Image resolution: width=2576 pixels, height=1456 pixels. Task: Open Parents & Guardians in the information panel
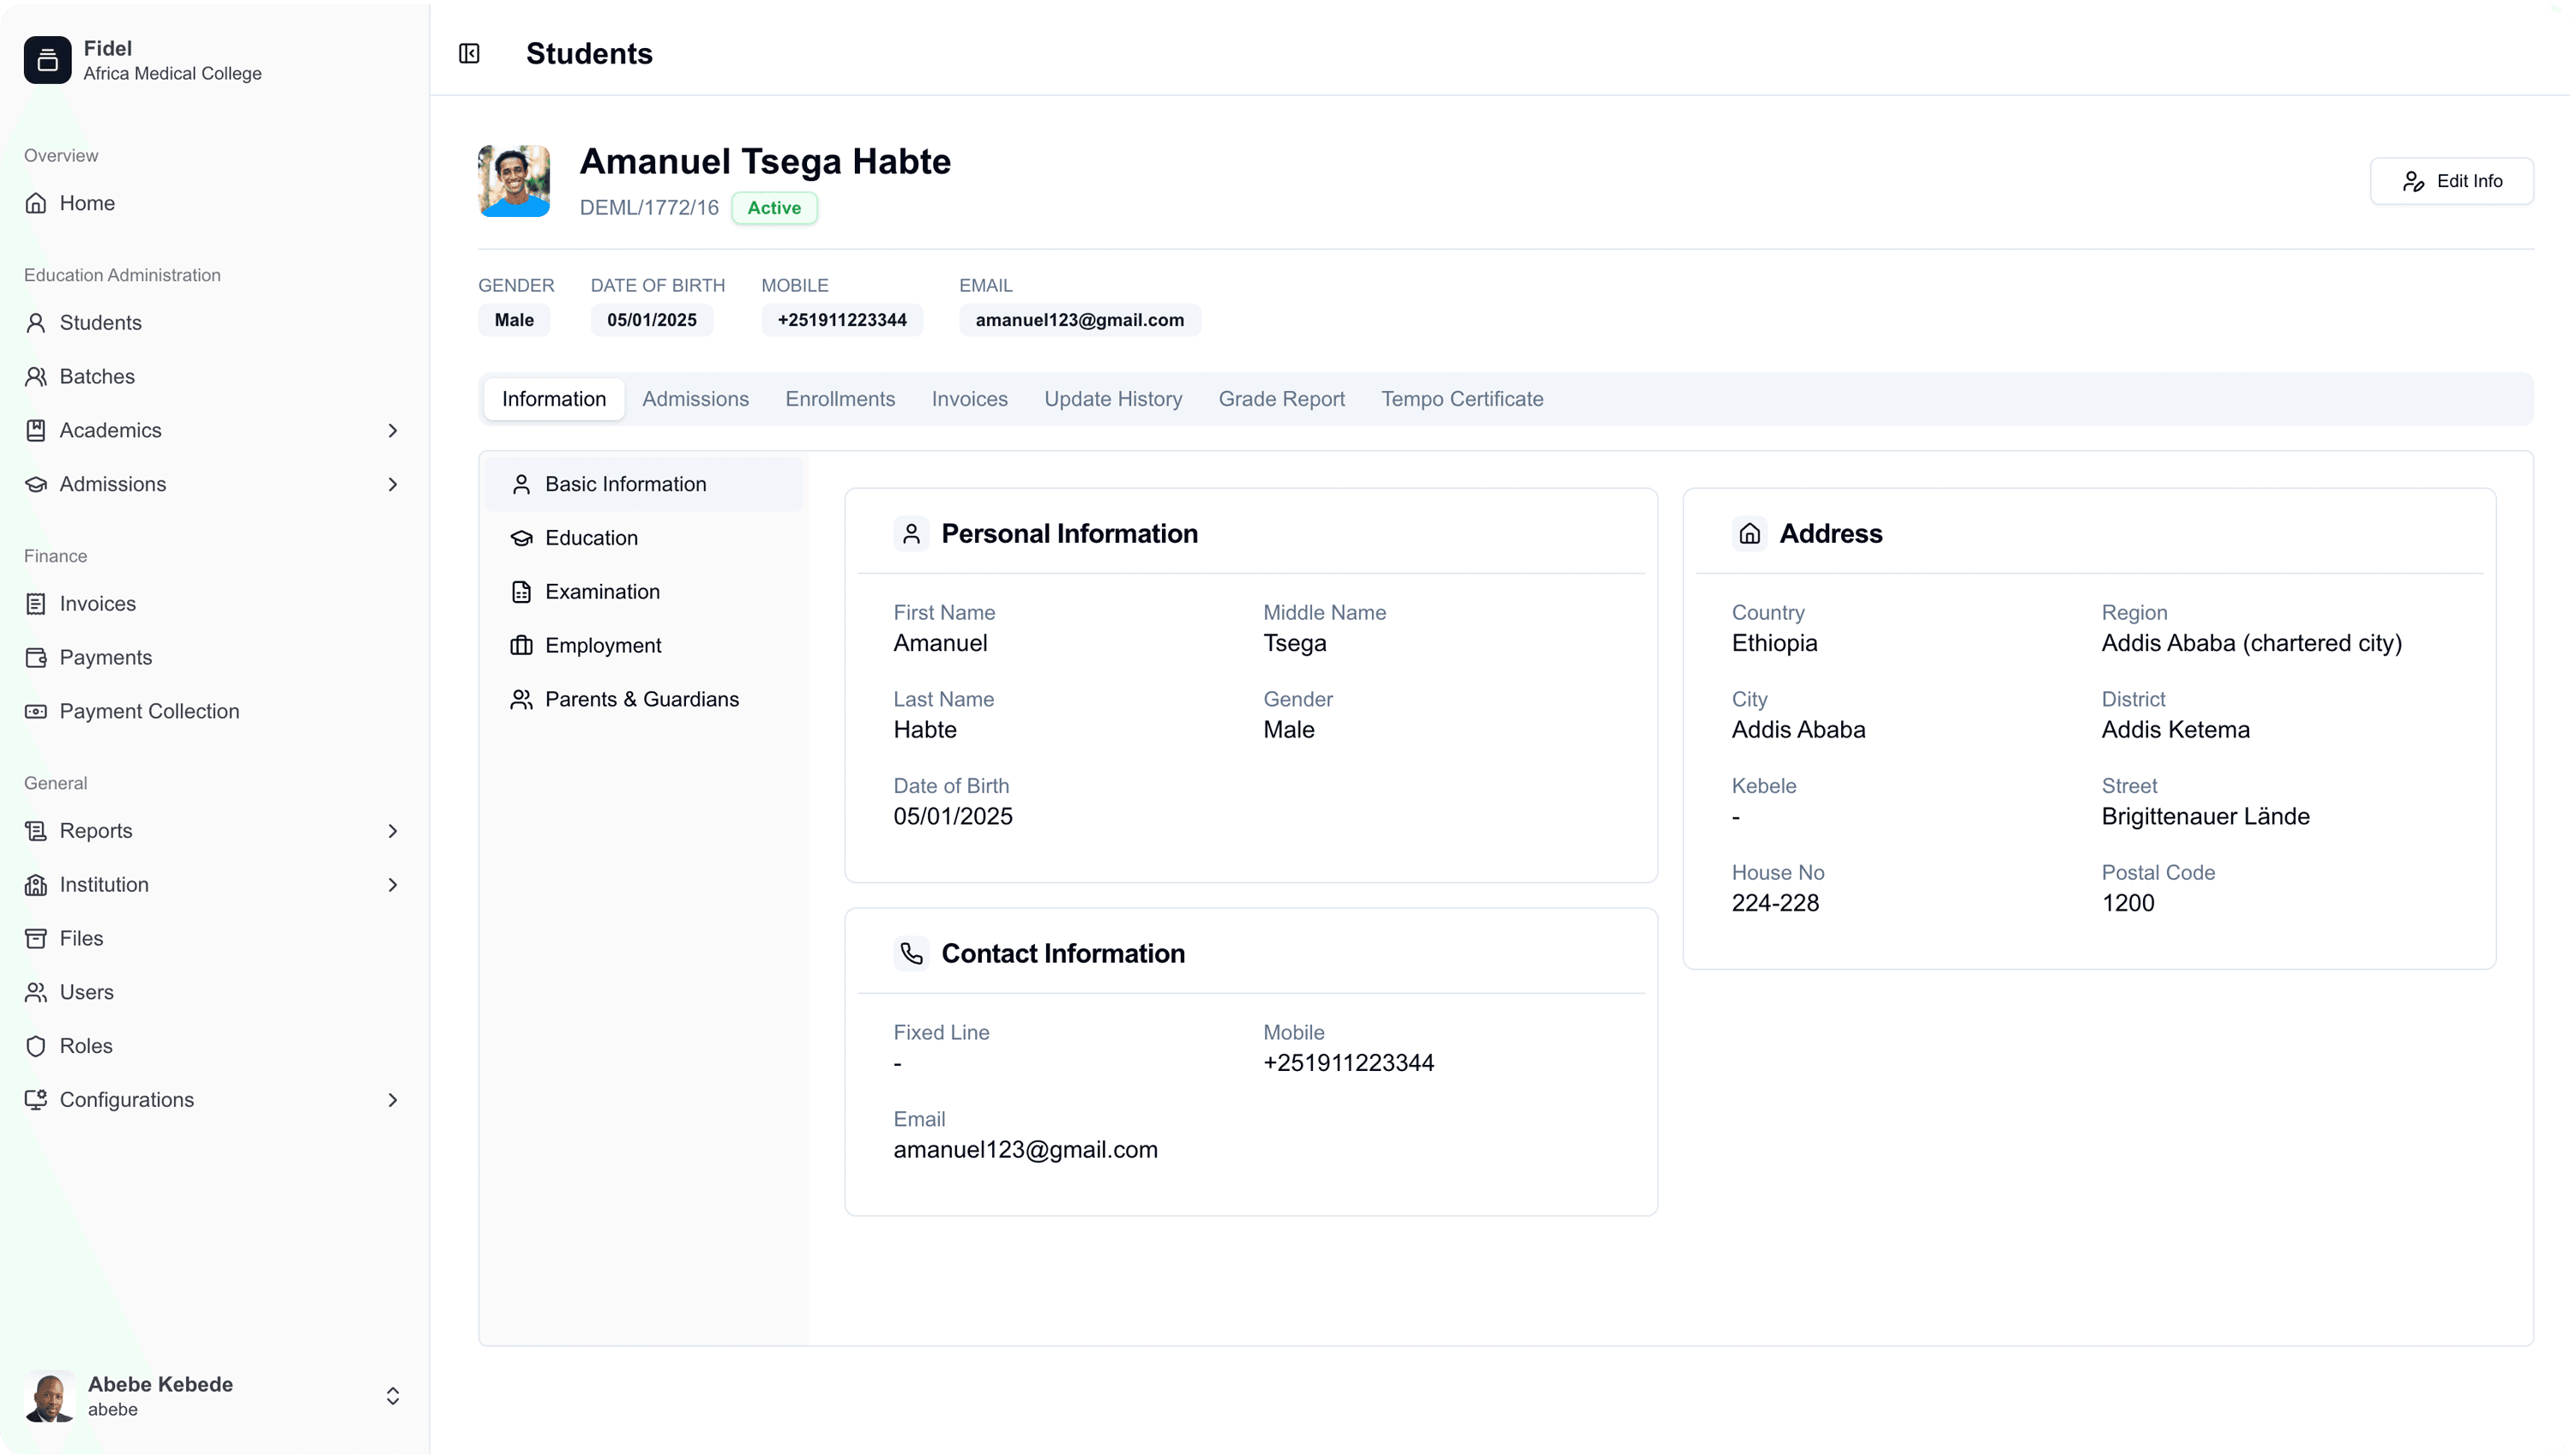[x=642, y=699]
